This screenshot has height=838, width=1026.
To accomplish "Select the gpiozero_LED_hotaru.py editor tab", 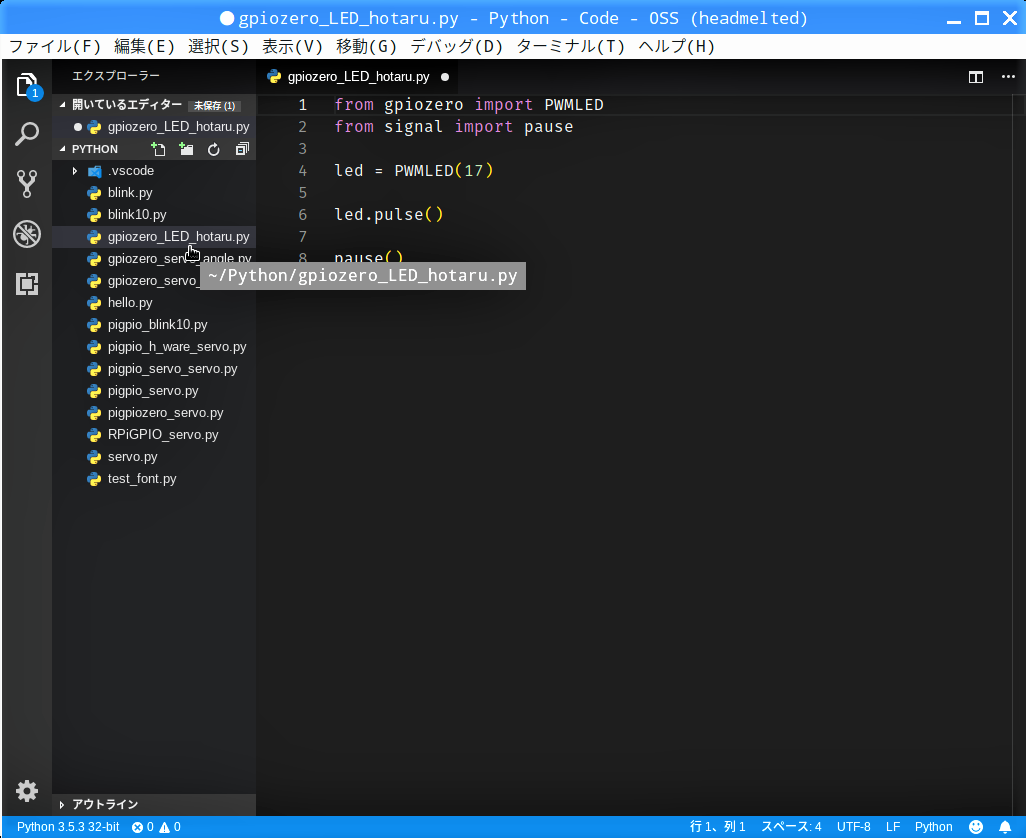I will coord(359,77).
